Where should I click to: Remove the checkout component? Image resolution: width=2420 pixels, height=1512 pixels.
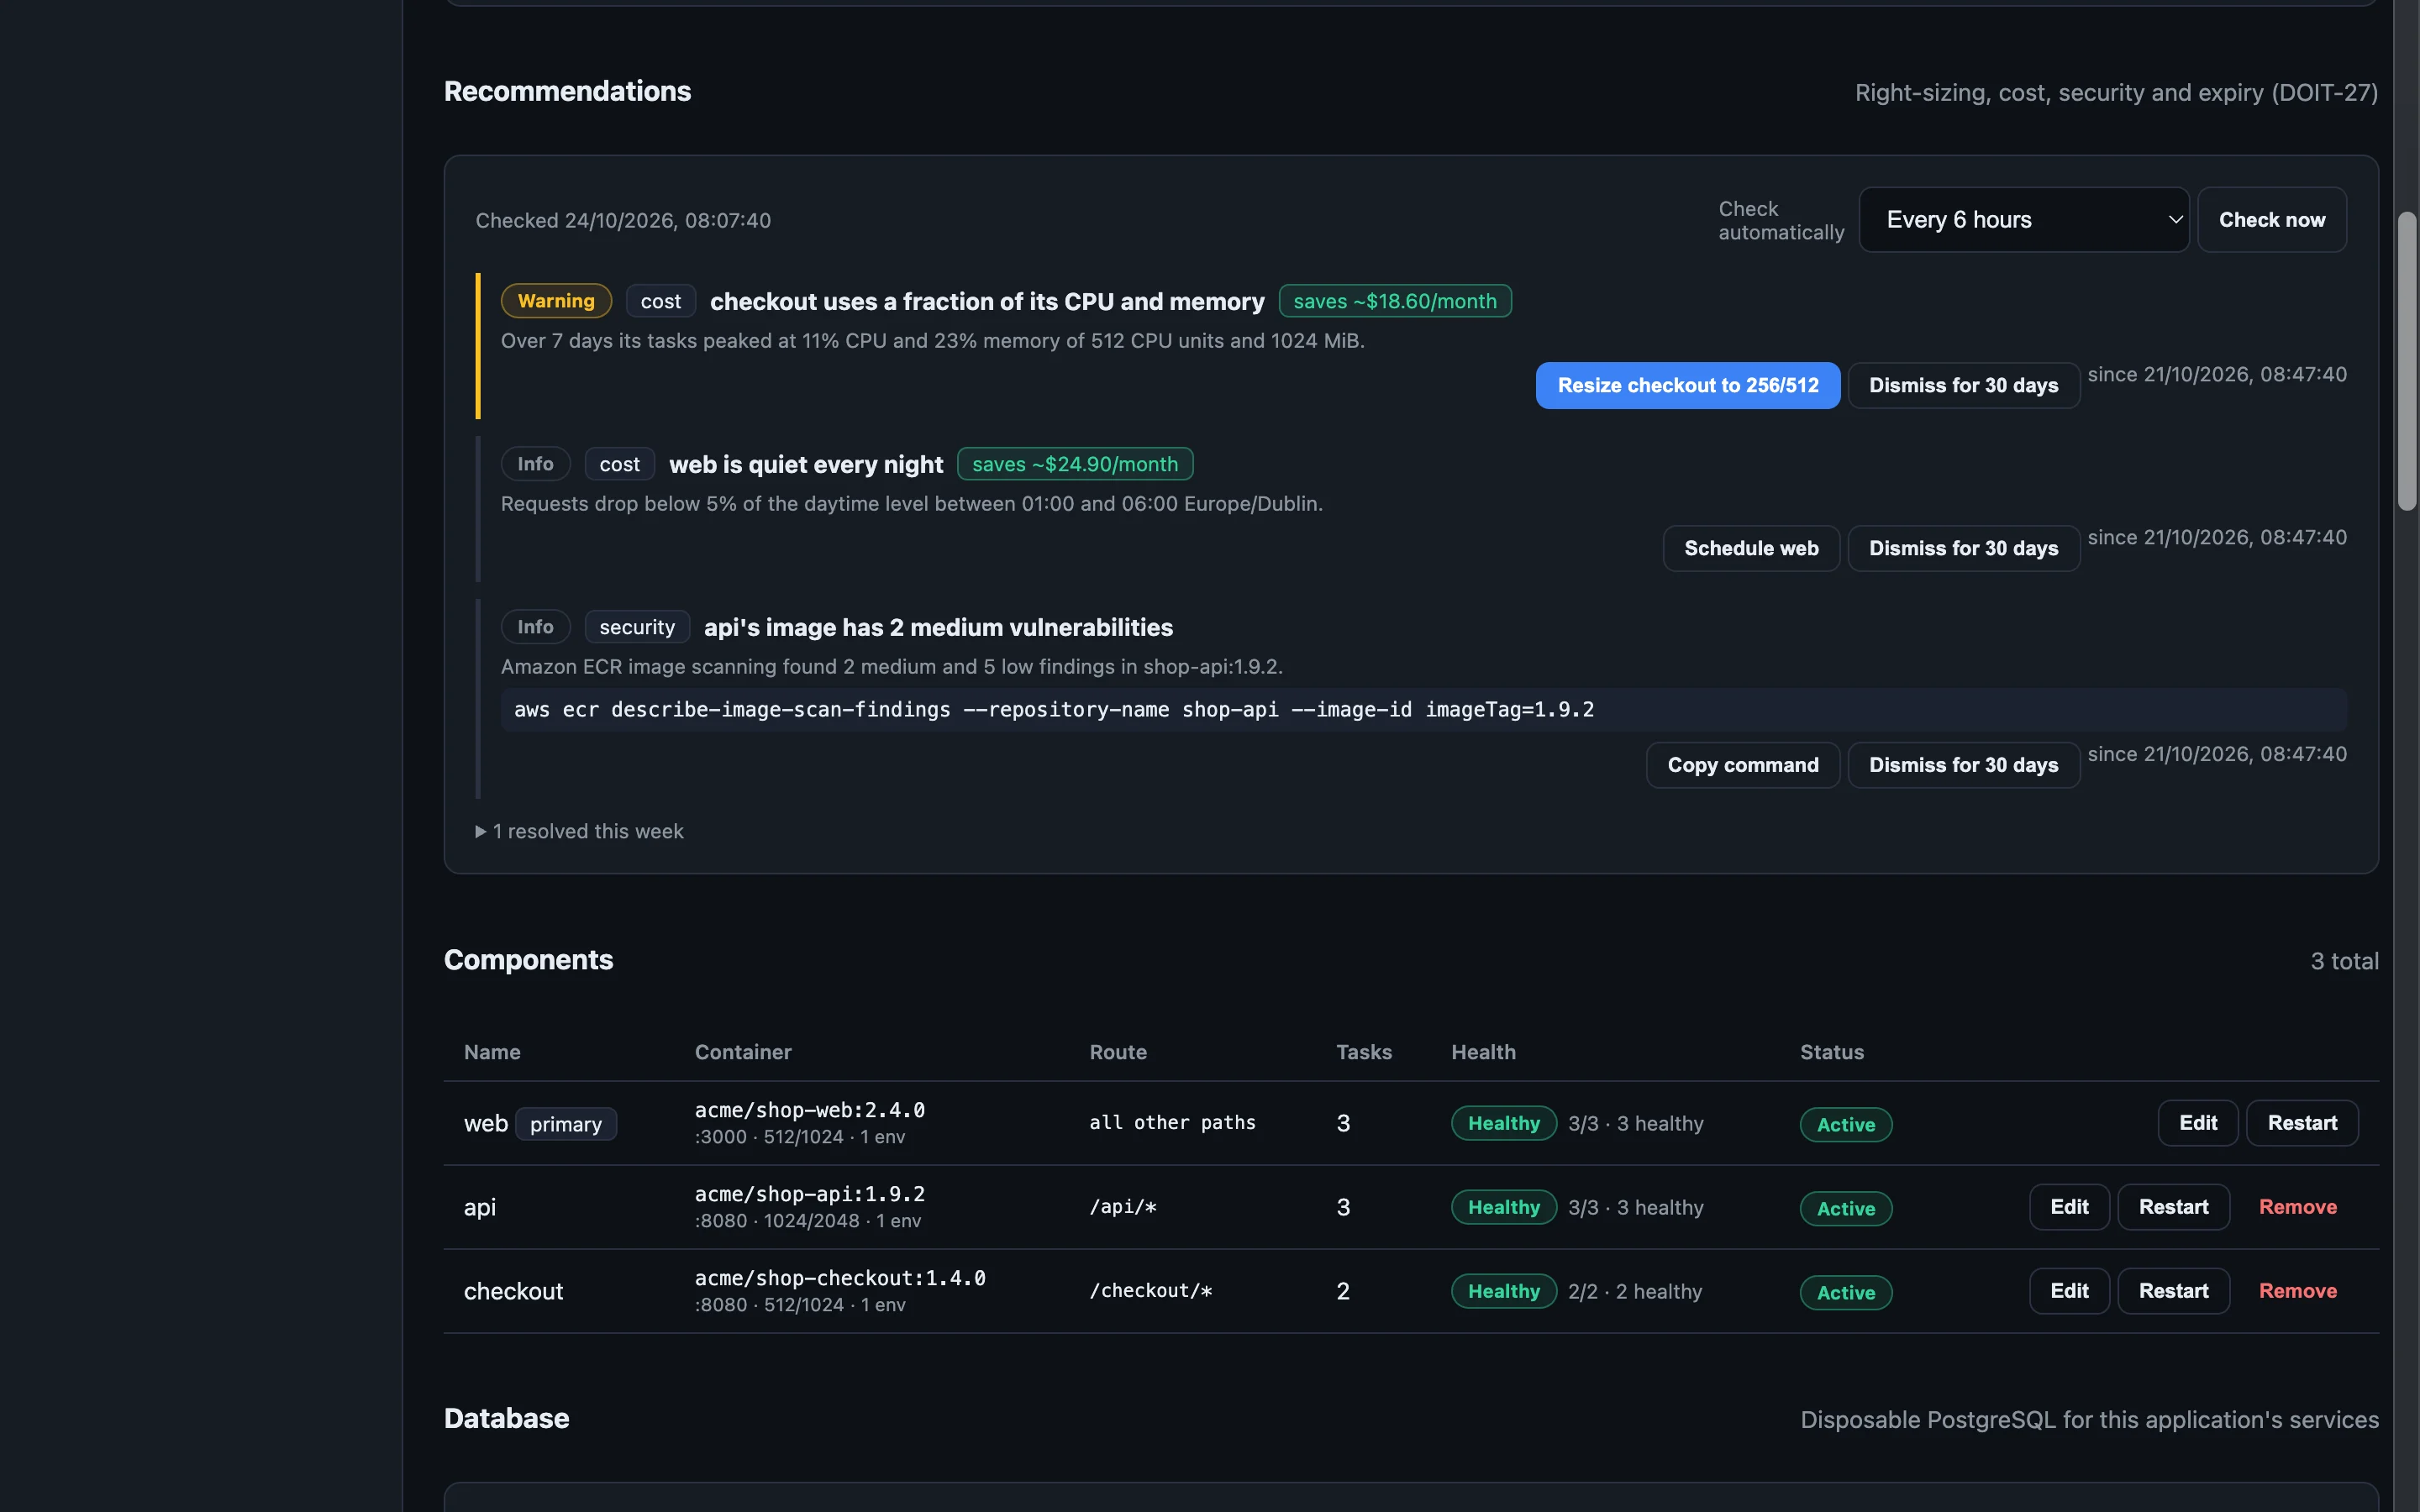(x=2298, y=1291)
